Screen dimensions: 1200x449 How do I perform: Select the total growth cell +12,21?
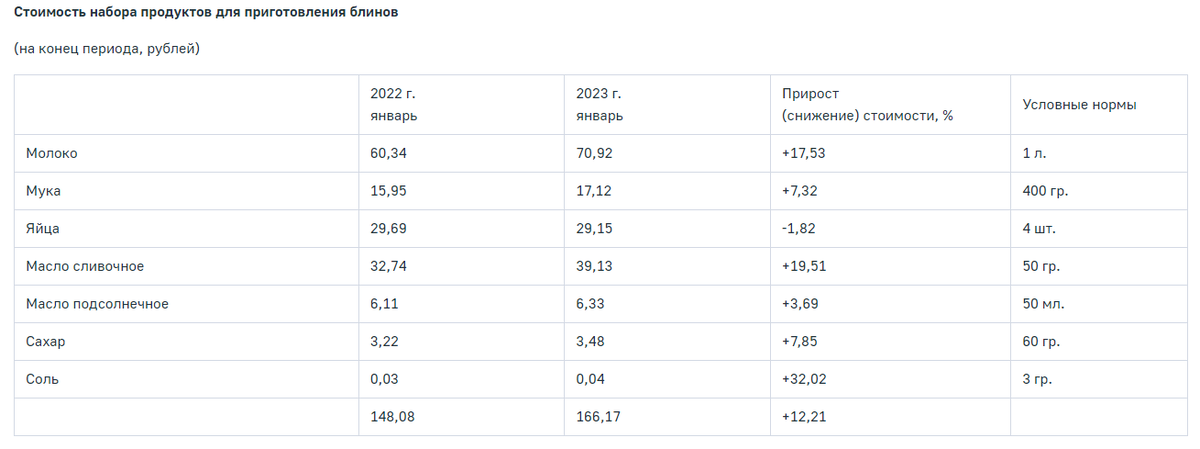[804, 417]
